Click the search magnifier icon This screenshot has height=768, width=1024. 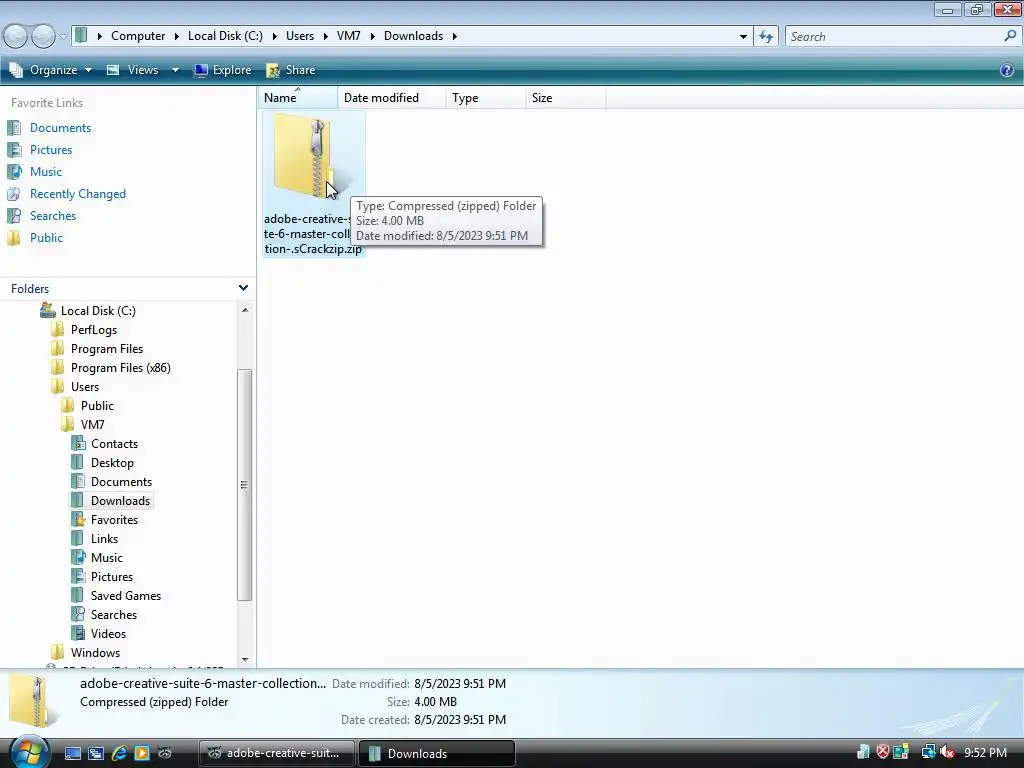1010,36
